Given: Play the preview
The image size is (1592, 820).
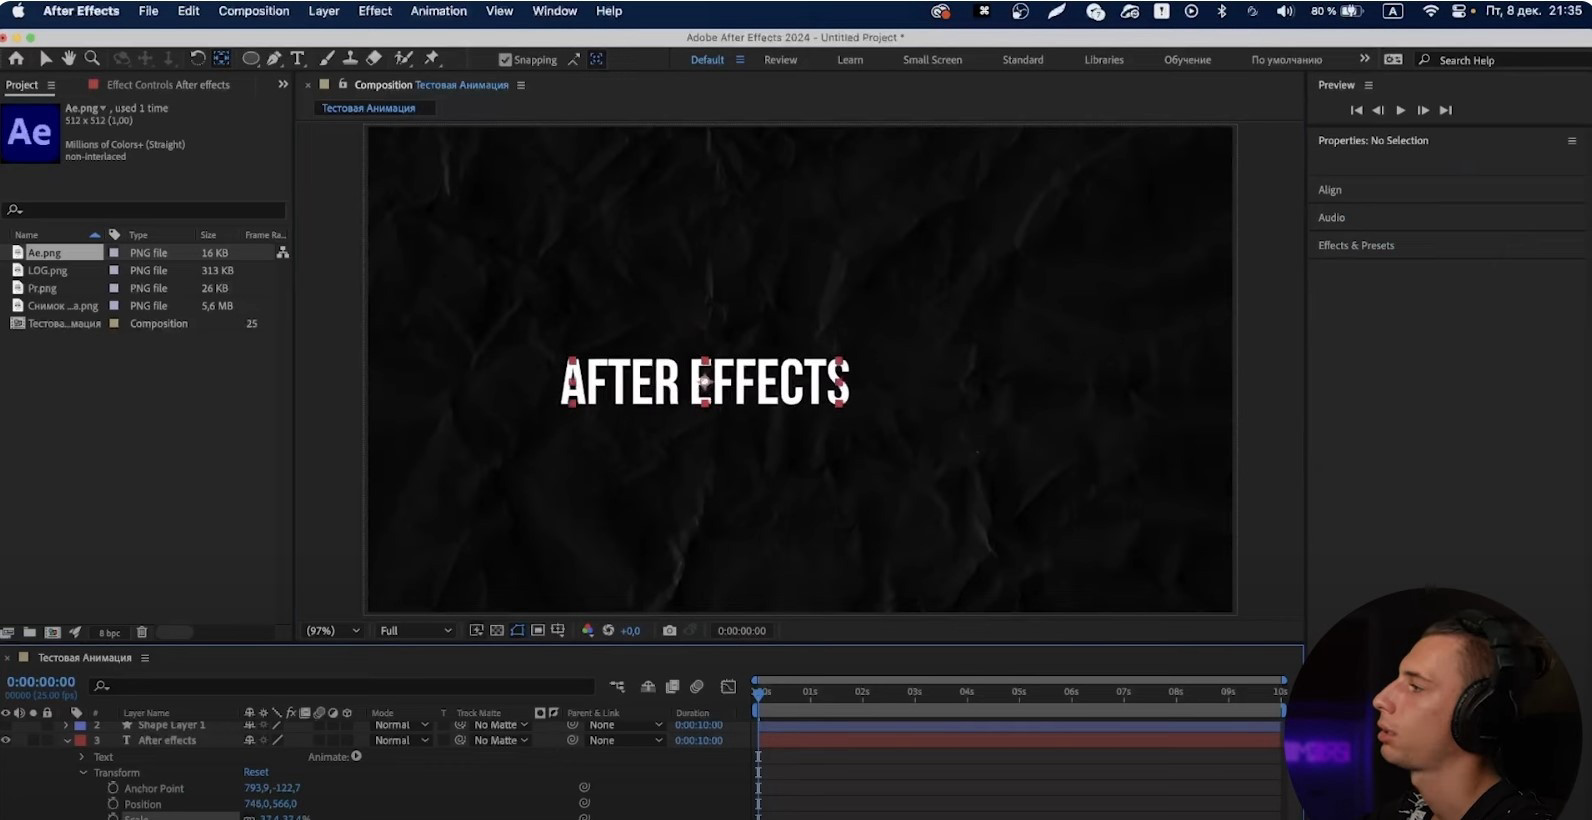Looking at the screenshot, I should click(1401, 110).
